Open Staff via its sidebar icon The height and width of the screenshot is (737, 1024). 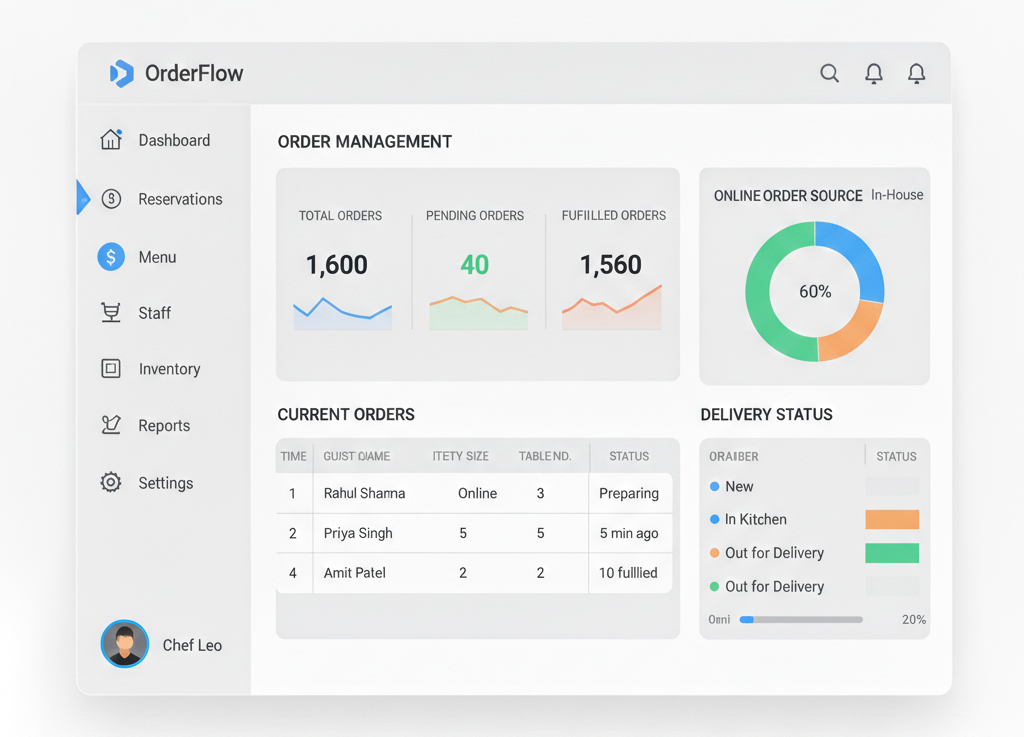[x=110, y=313]
